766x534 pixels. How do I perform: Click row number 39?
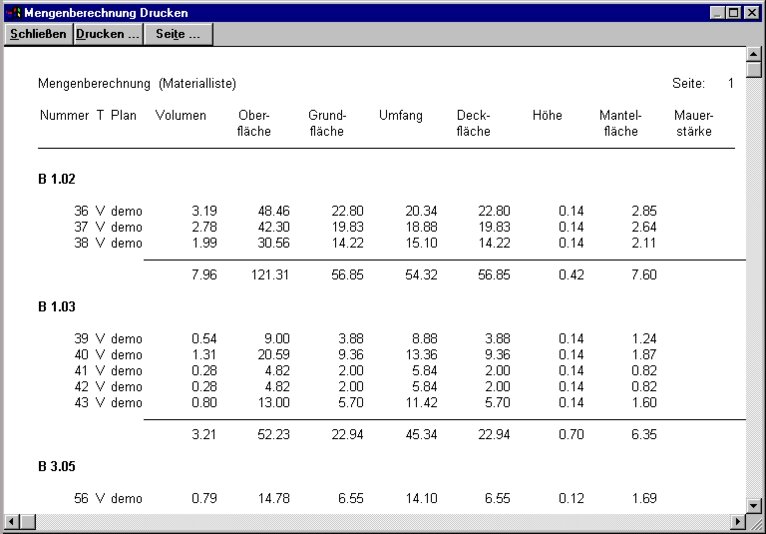point(81,339)
